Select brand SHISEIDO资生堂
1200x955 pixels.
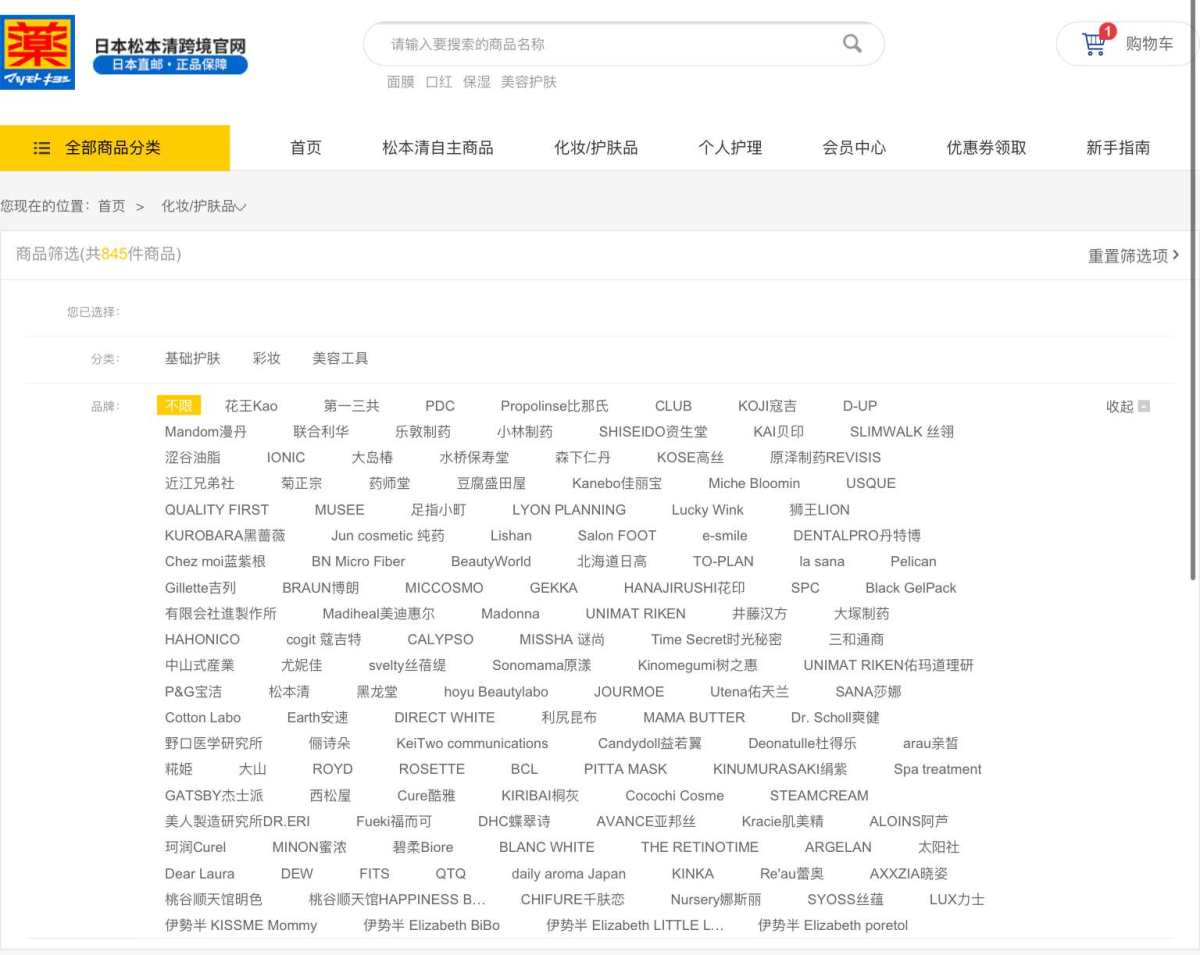[x=653, y=432]
